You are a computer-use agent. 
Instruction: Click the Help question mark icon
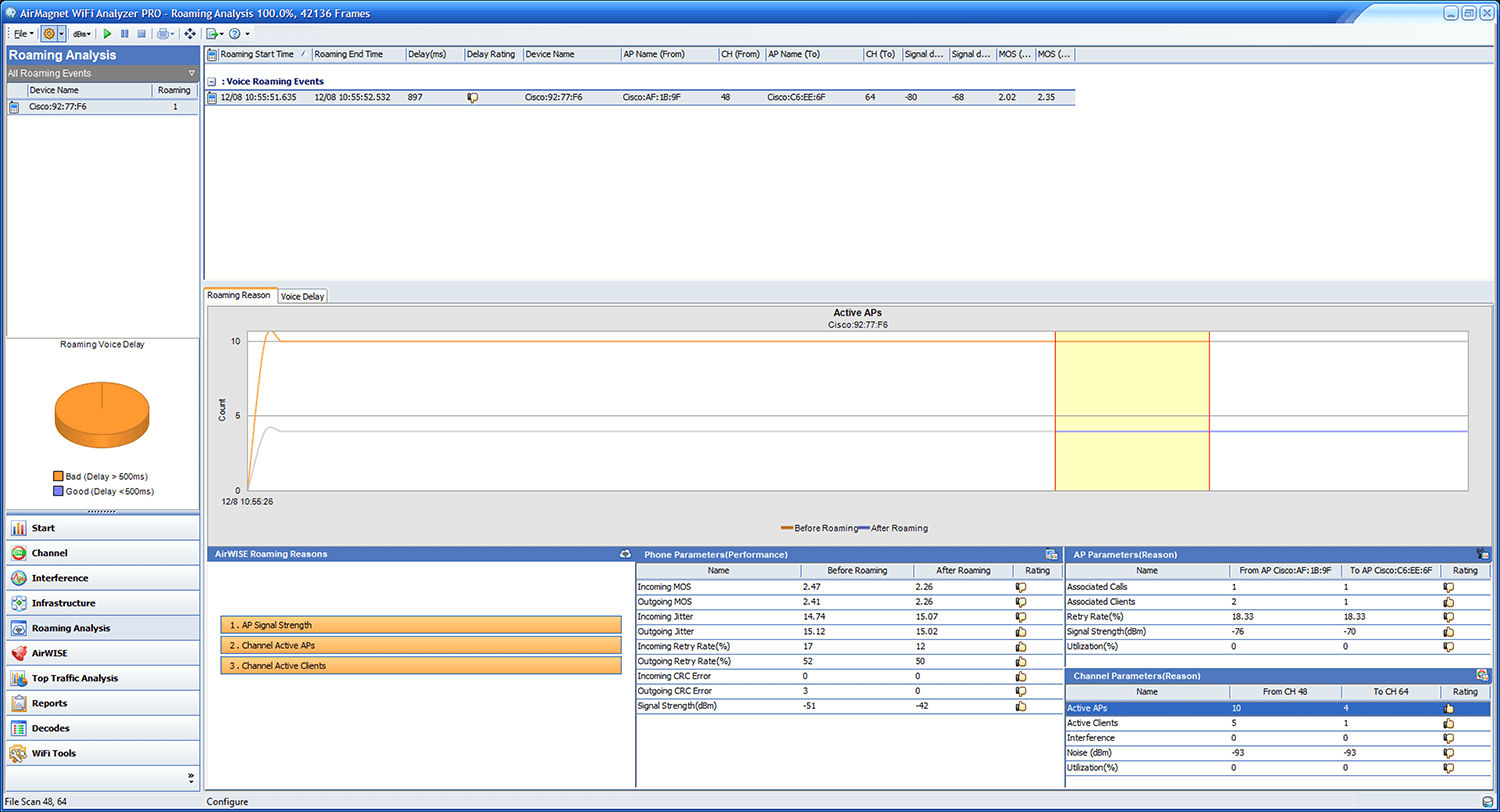click(x=234, y=34)
